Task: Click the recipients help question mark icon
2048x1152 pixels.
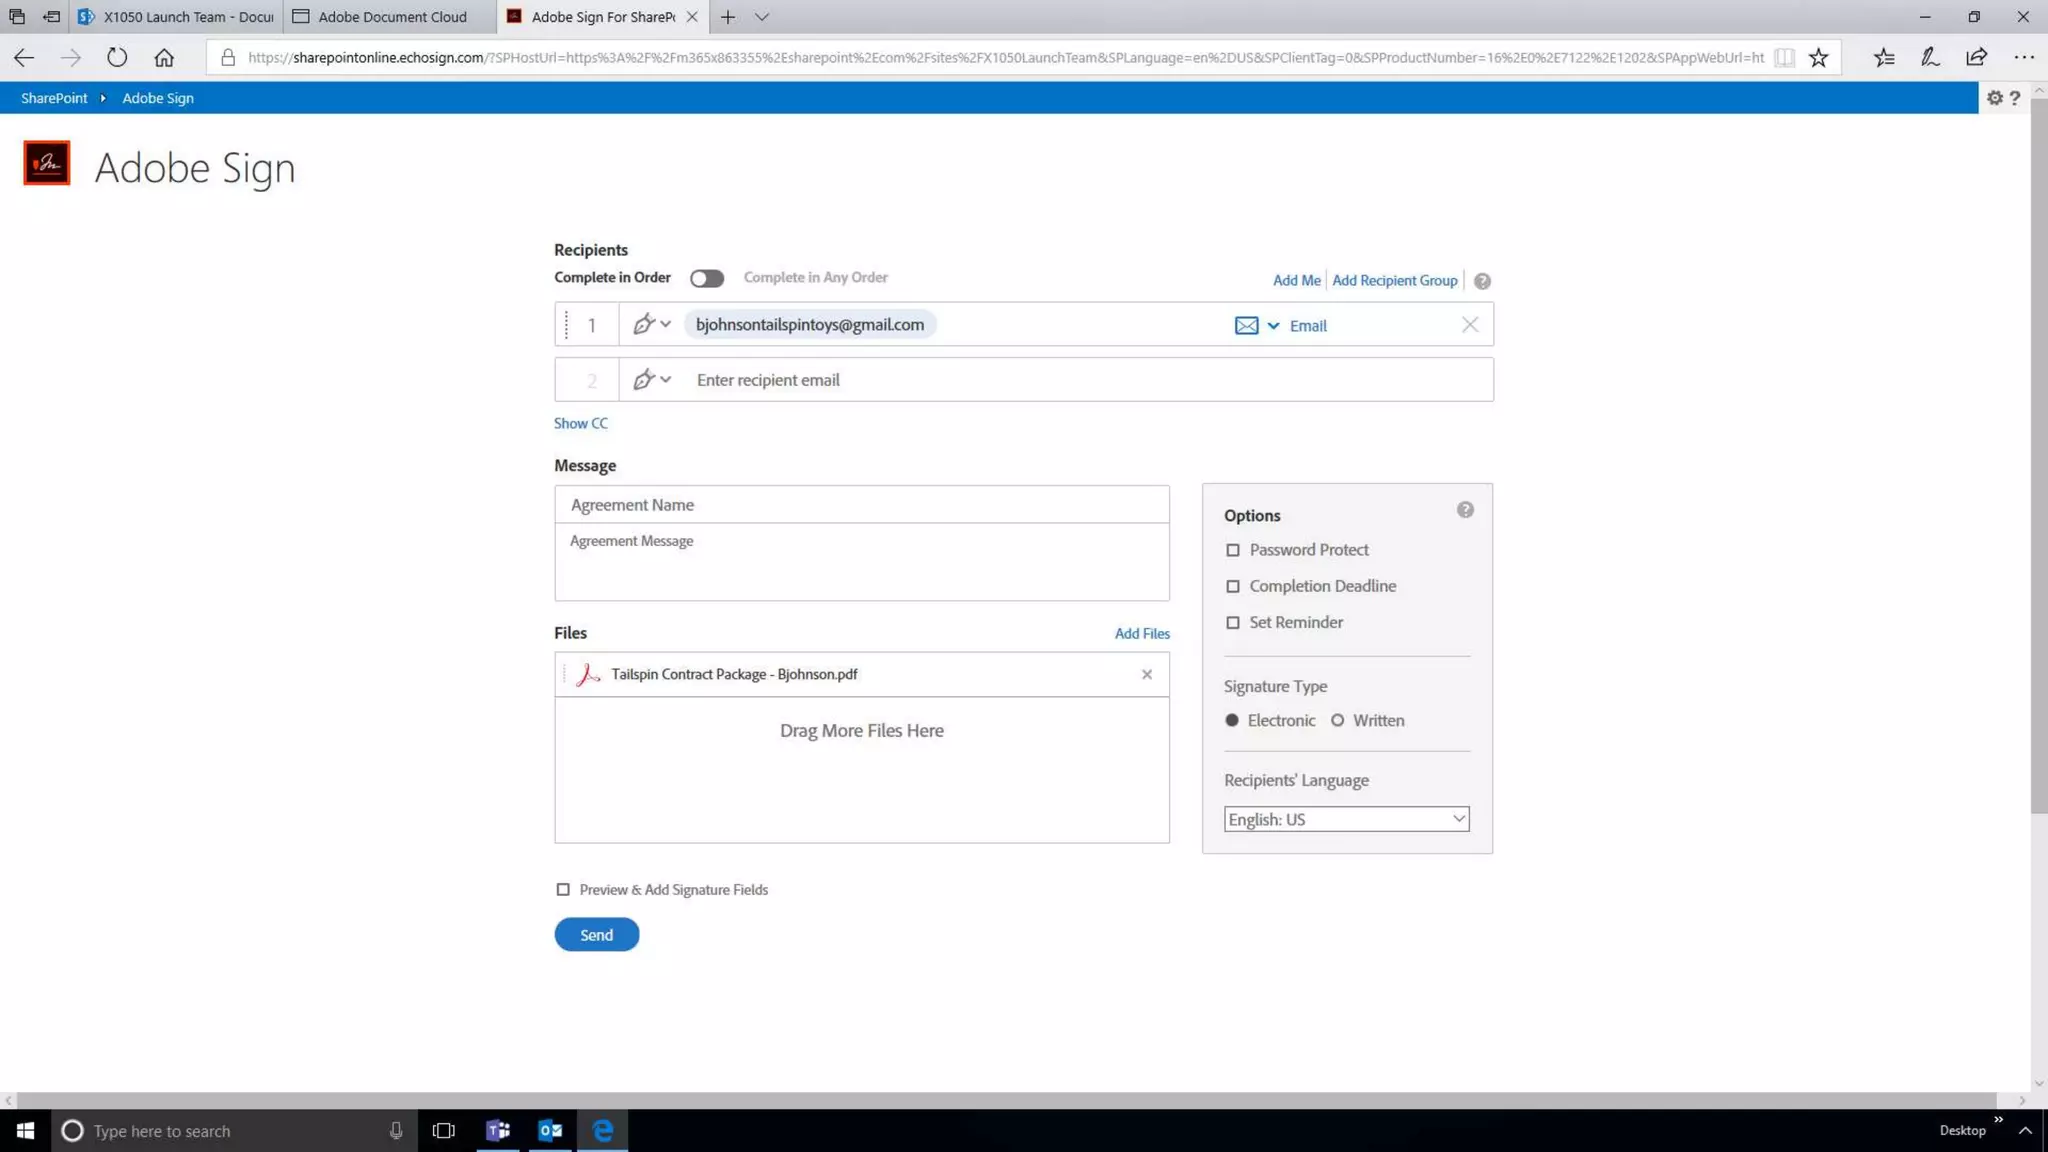Action: click(x=1482, y=281)
